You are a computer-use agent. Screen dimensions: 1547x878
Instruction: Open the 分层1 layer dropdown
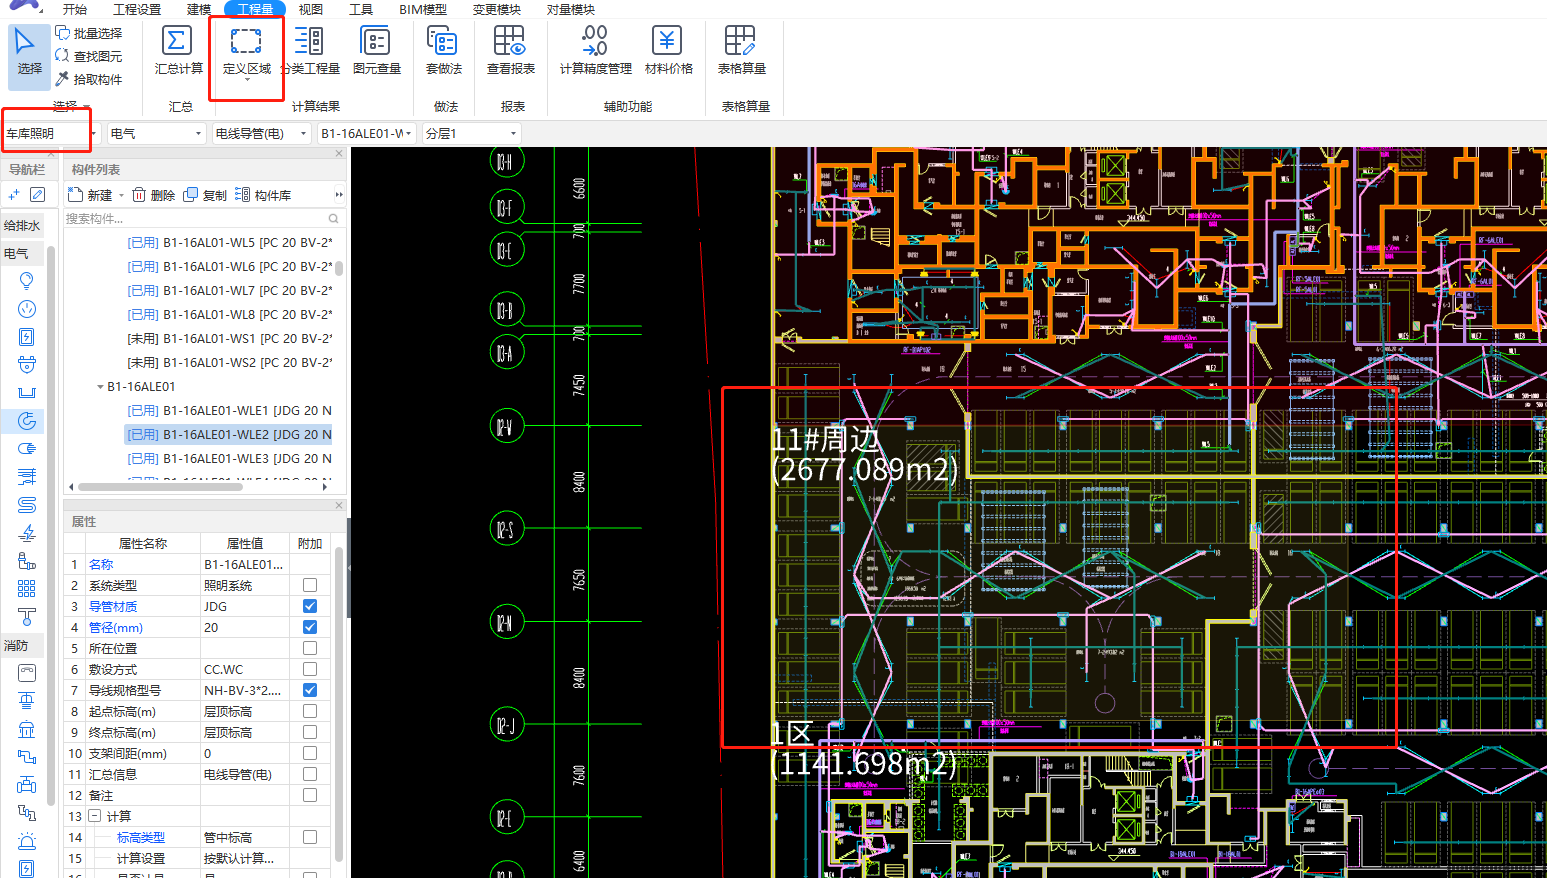472,133
